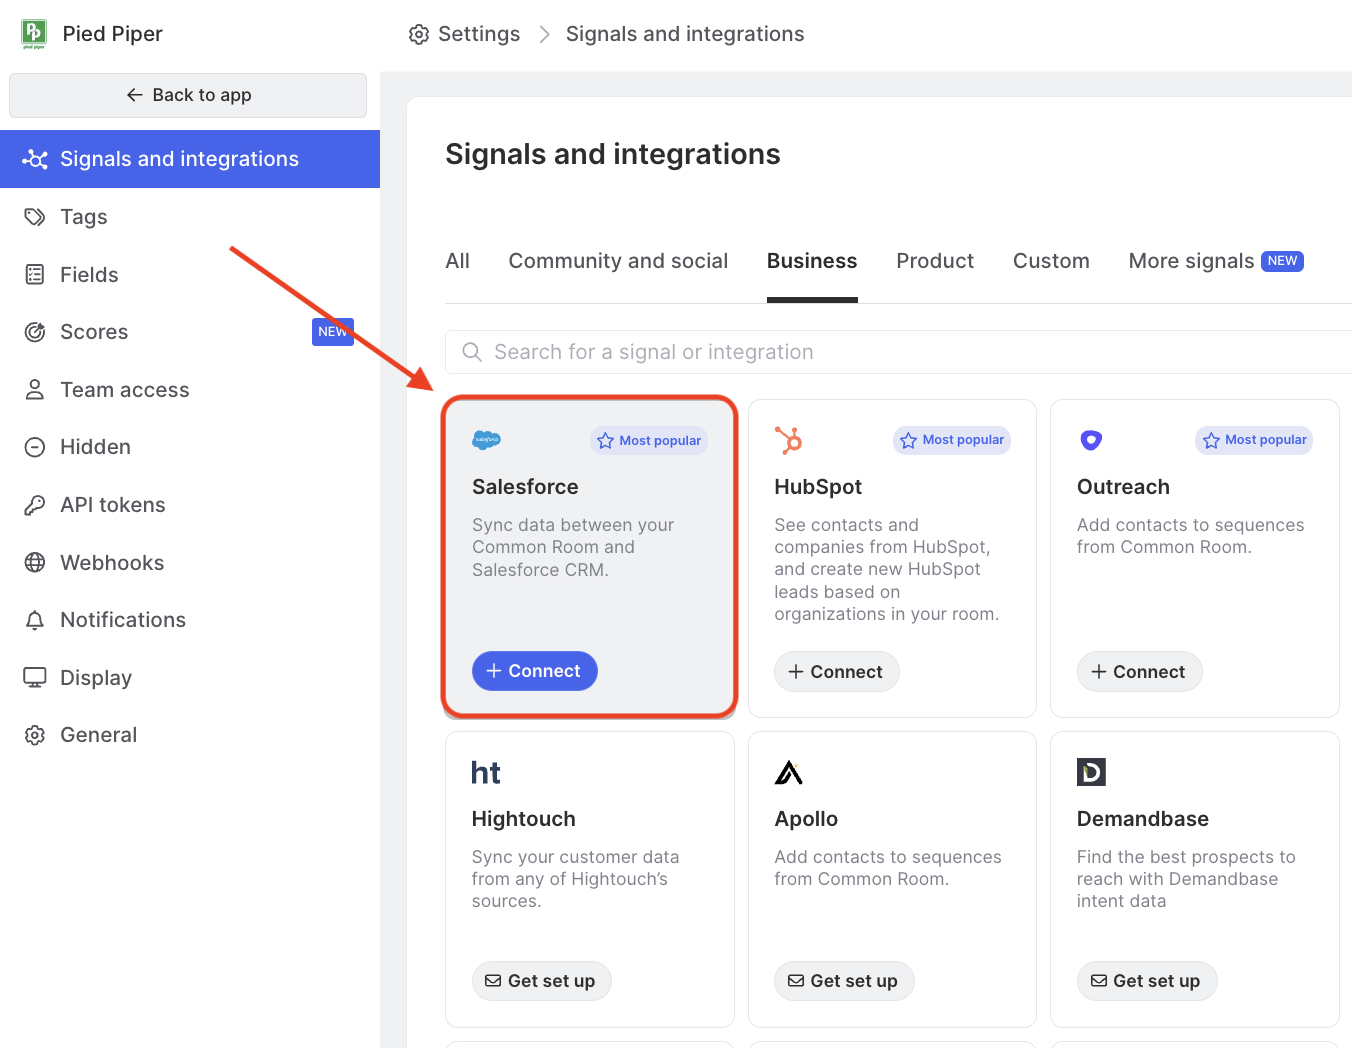Click the Pied Piper logo icon
The height and width of the screenshot is (1048, 1352).
(x=34, y=33)
